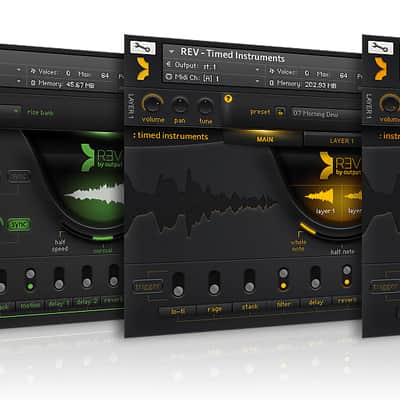Click the large grey waveform display
Screen dimensions: 400x400
pyautogui.click(x=203, y=203)
